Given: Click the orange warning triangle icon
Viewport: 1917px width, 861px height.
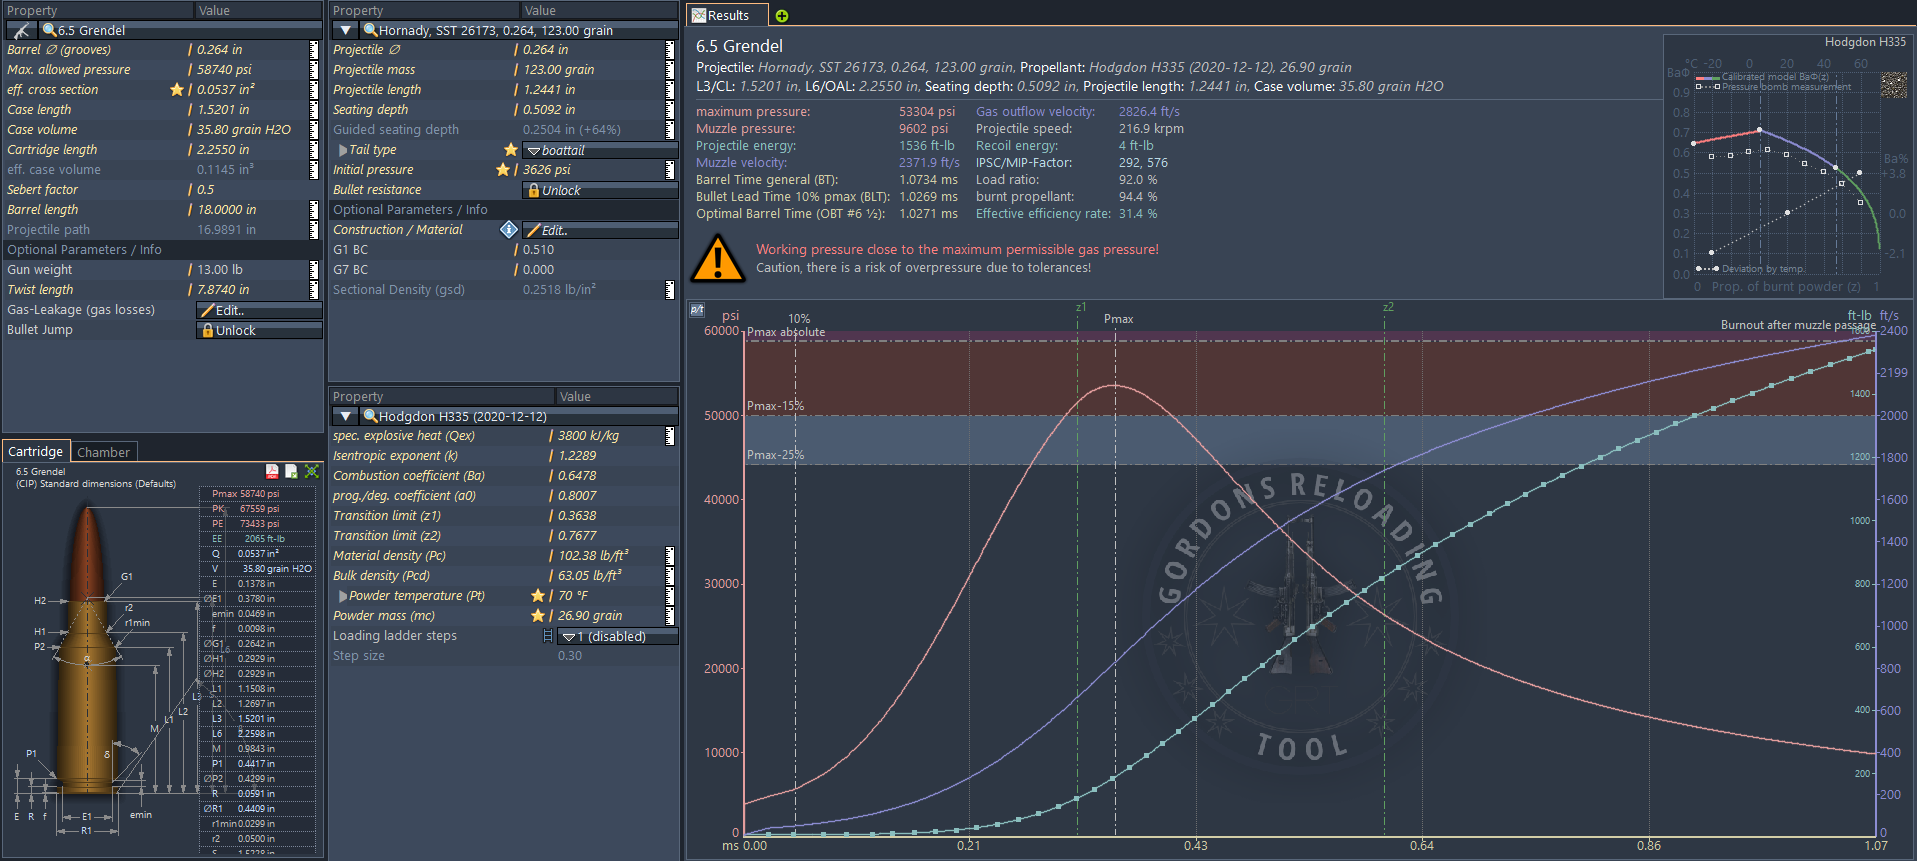Looking at the screenshot, I should pos(718,258).
